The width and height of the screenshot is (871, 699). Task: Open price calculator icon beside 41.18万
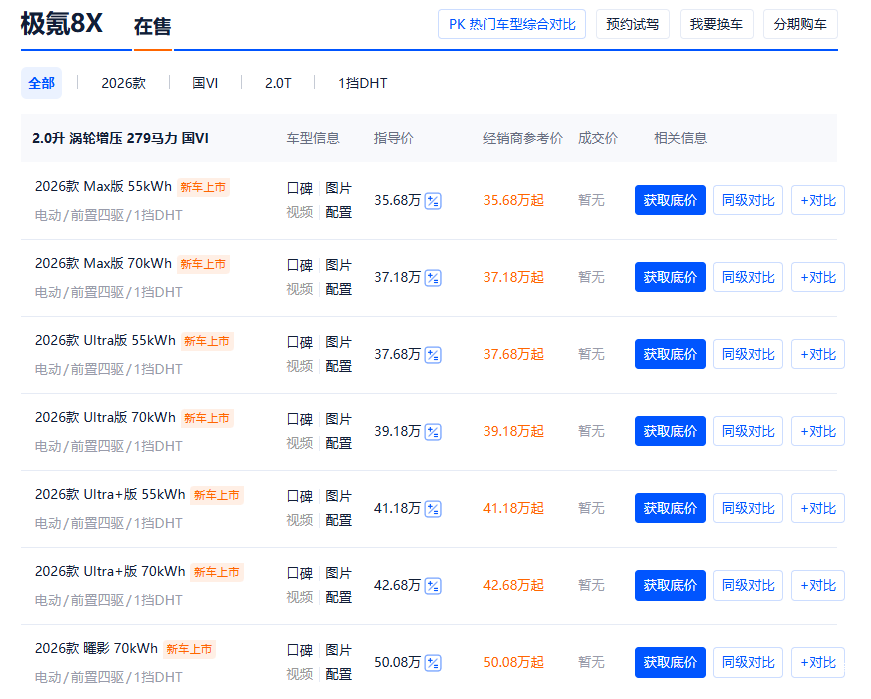pos(433,508)
